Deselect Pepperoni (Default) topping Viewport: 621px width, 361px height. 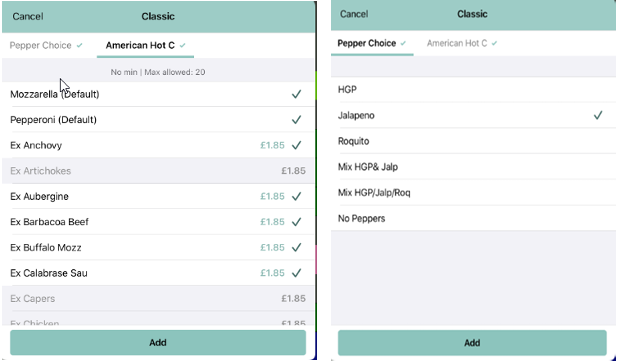[296, 120]
